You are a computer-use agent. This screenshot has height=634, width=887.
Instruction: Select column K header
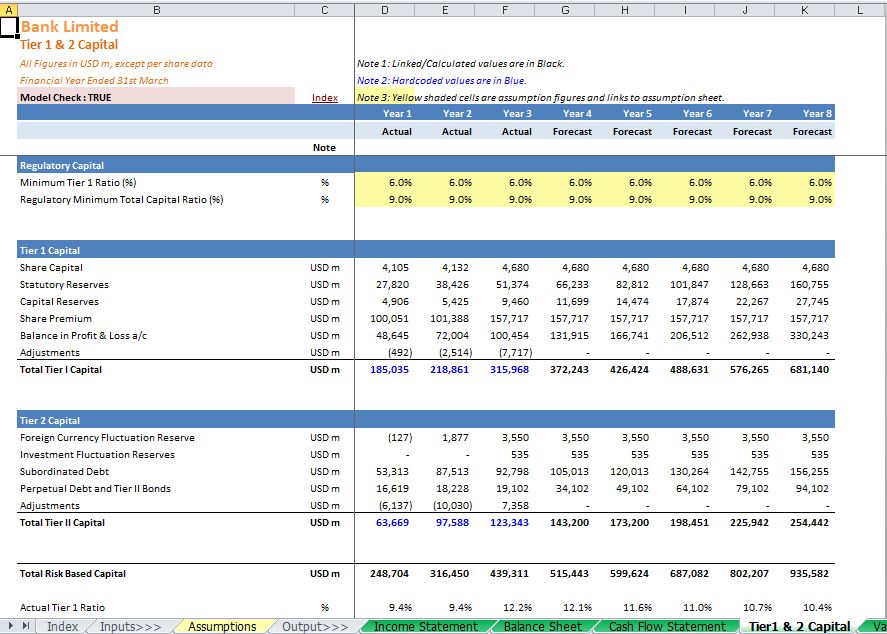coord(804,10)
